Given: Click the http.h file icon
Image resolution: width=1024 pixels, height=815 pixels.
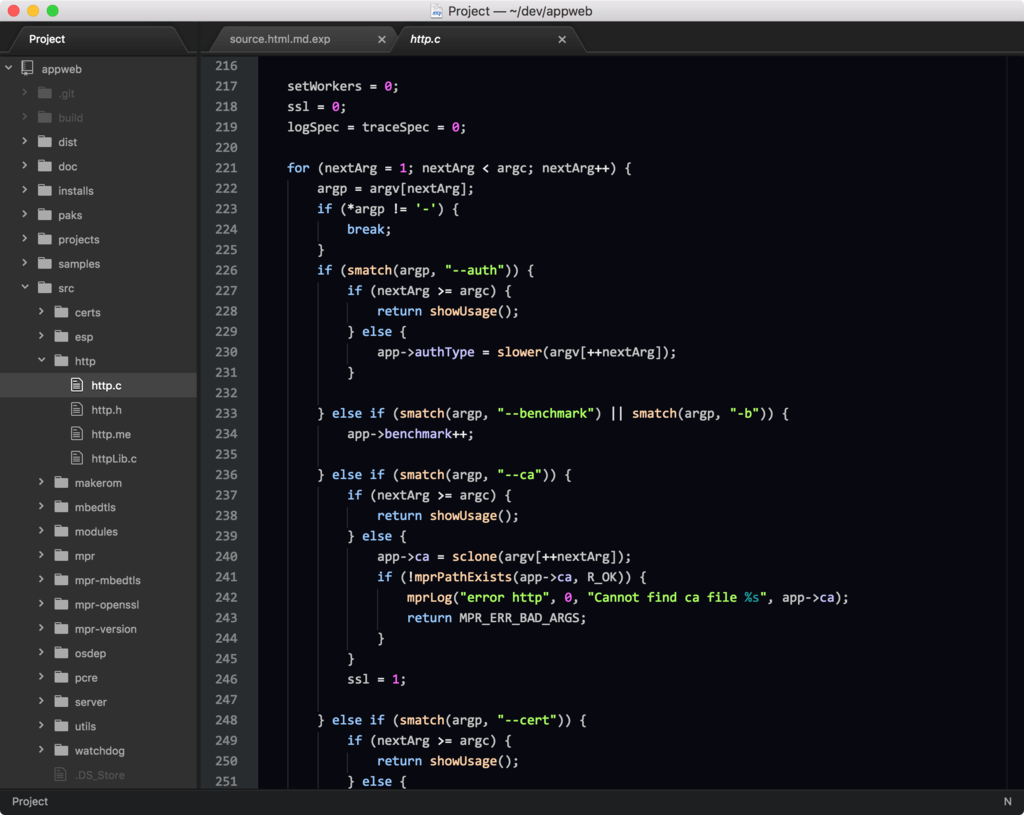Looking at the screenshot, I should pos(77,410).
